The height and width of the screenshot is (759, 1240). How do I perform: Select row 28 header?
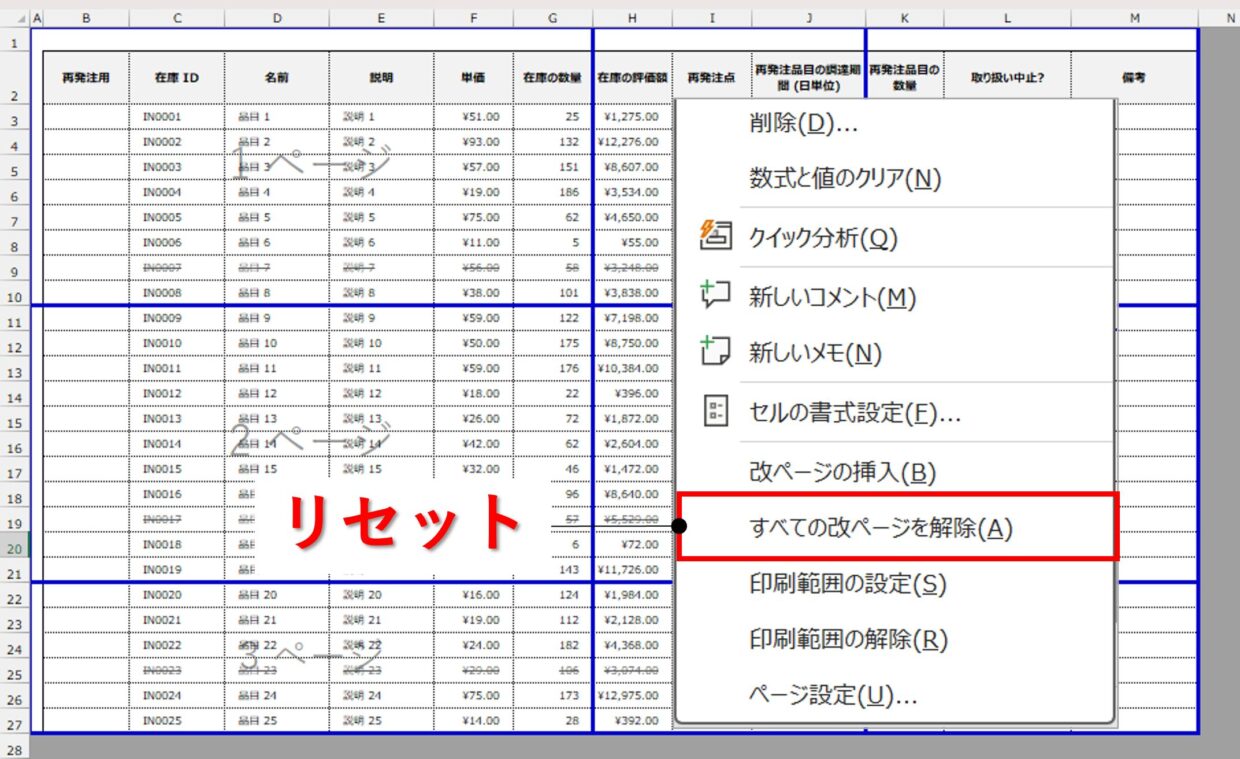click(15, 749)
